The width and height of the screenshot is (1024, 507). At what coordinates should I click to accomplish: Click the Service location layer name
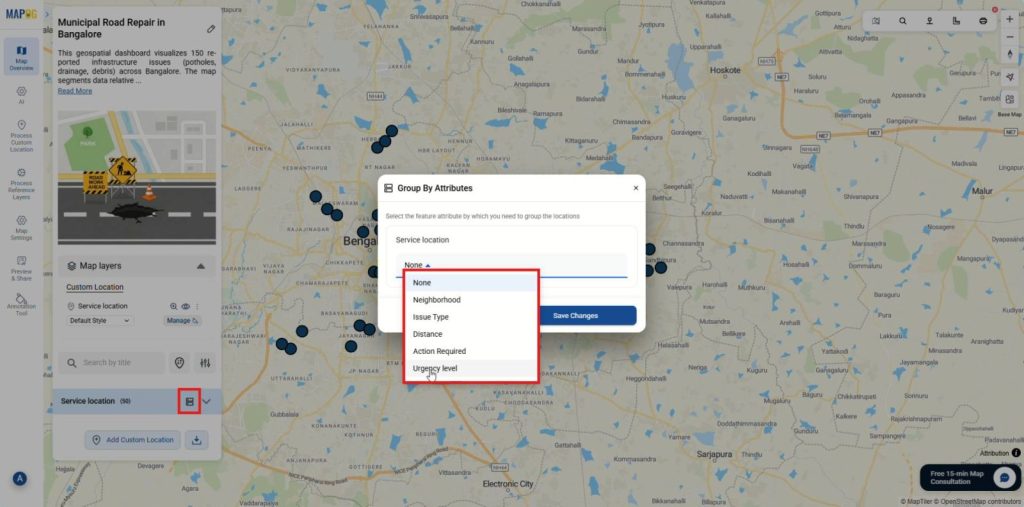click(x=103, y=306)
